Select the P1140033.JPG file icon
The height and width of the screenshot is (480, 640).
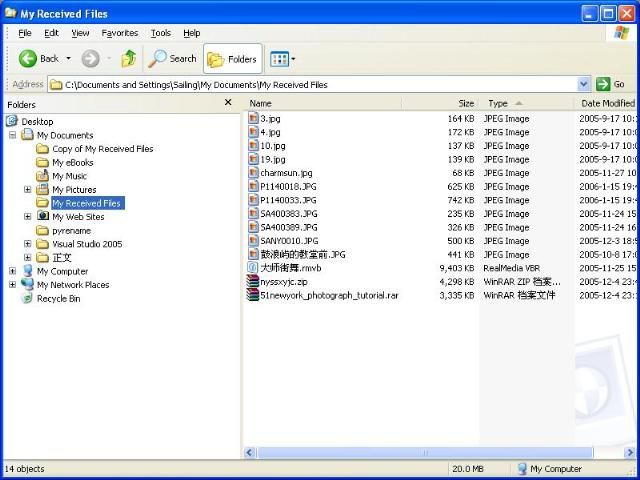(253, 200)
